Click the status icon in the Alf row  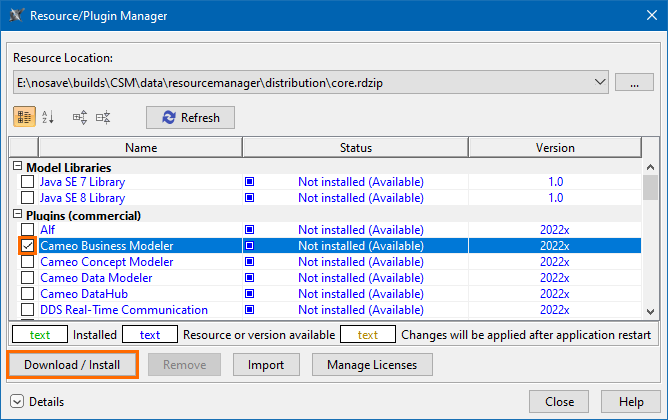click(250, 230)
